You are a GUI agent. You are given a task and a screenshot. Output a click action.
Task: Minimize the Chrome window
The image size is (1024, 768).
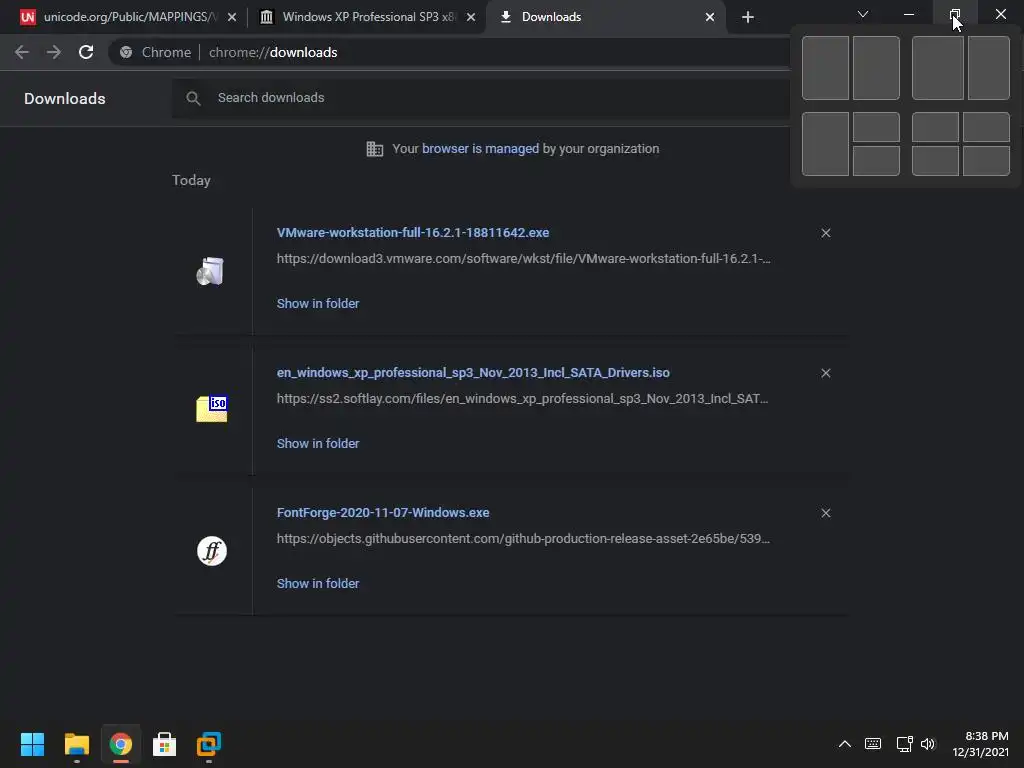coord(908,14)
